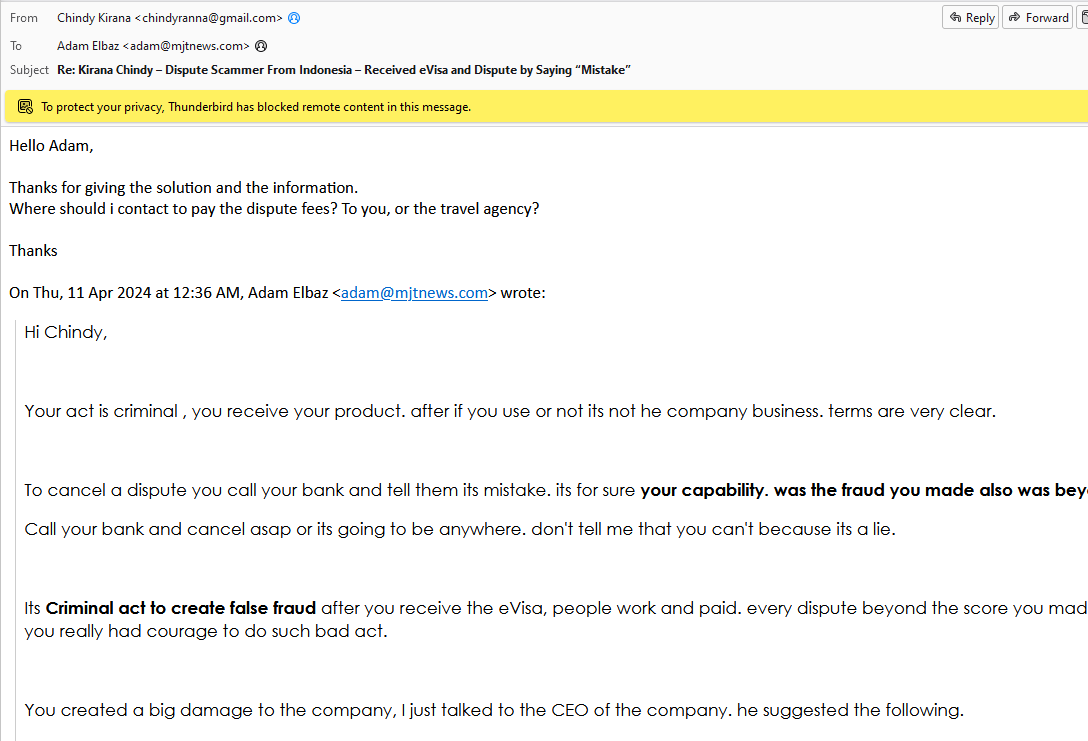Click the bold "Criminal act to create false fraud" text
This screenshot has height=741, width=1088.
tap(181, 608)
